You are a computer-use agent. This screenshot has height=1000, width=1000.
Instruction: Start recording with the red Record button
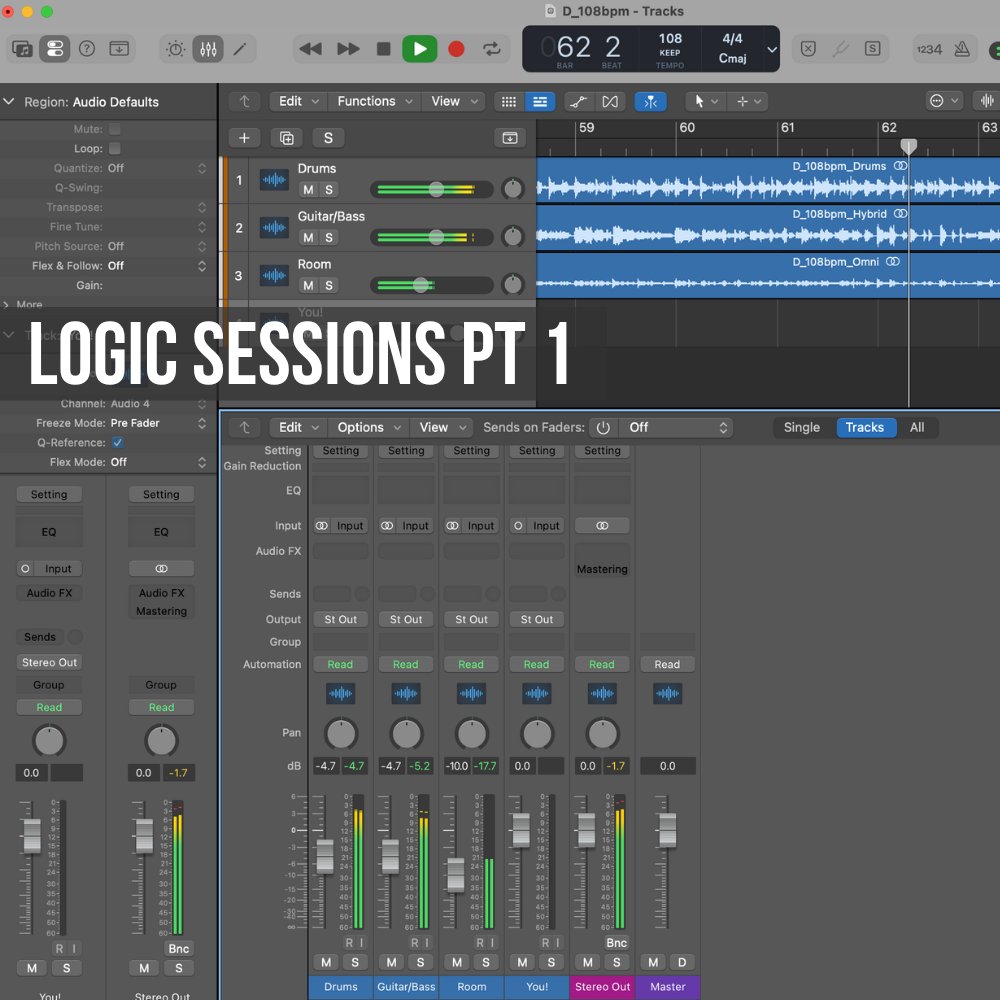(x=456, y=49)
